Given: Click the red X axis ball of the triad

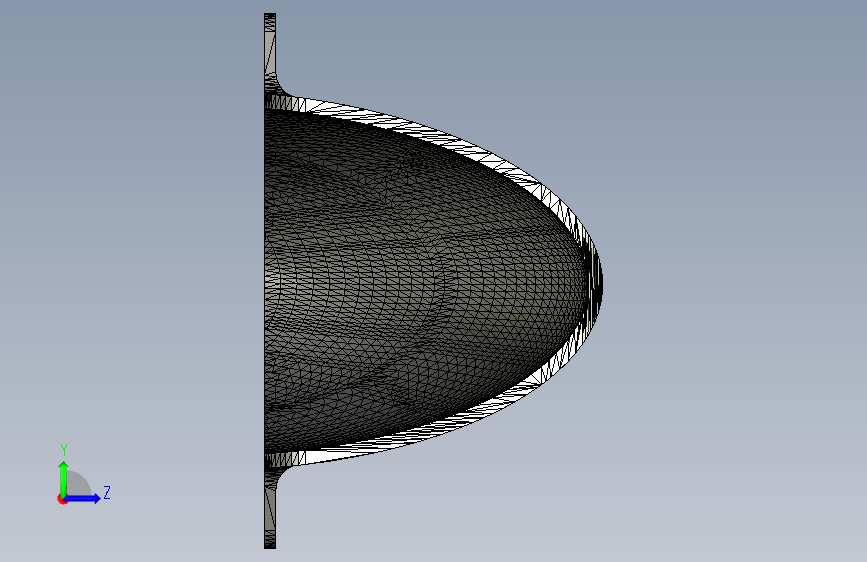Looking at the screenshot, I should point(62,500).
